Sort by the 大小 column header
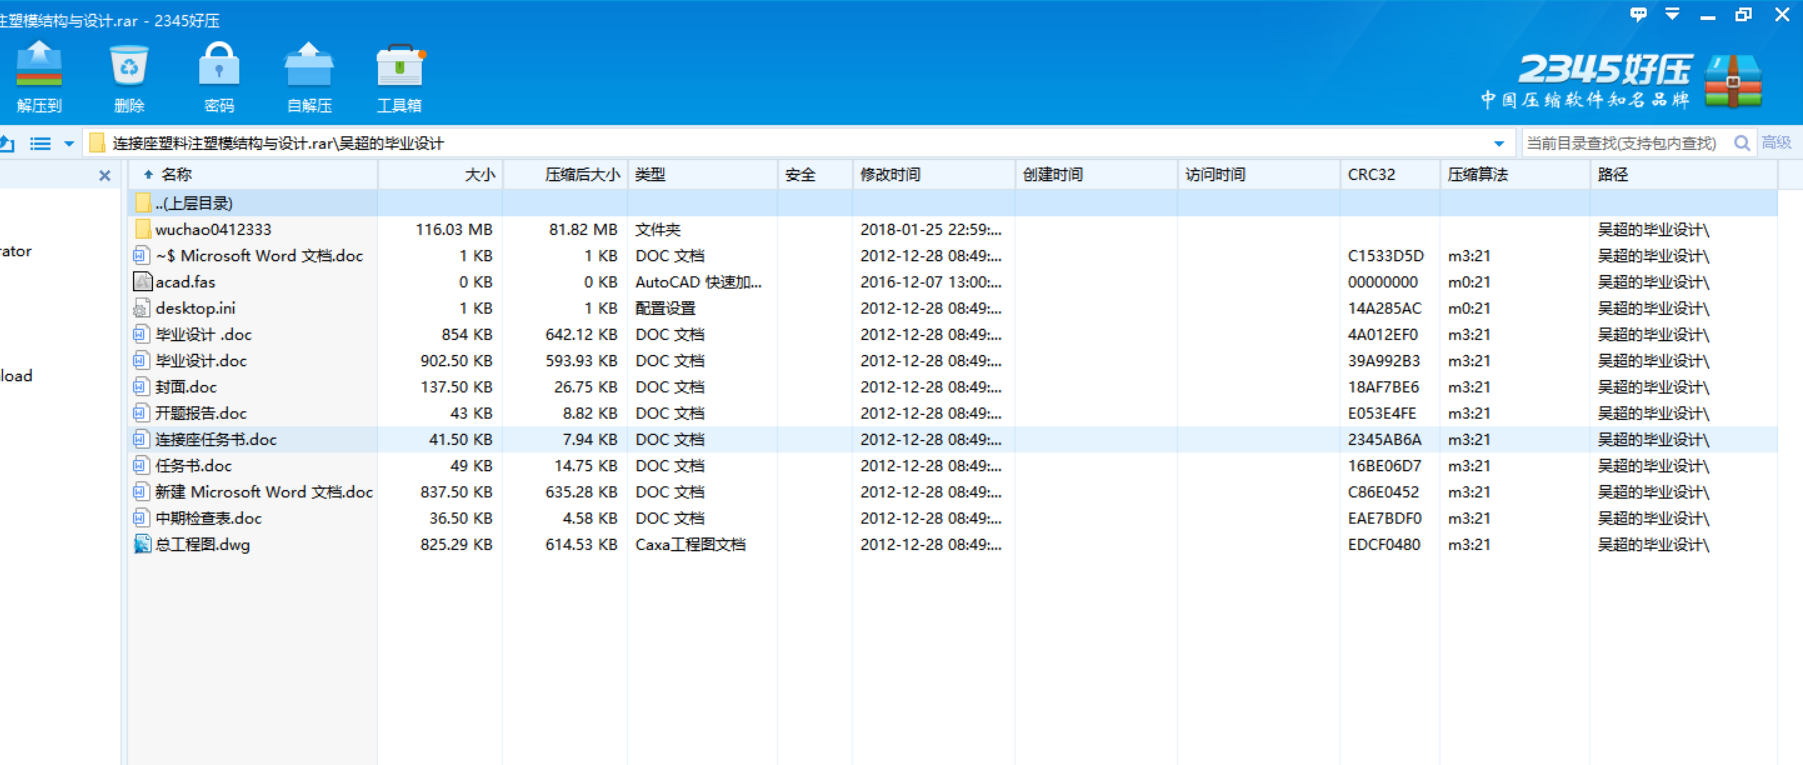1803x765 pixels. 440,175
